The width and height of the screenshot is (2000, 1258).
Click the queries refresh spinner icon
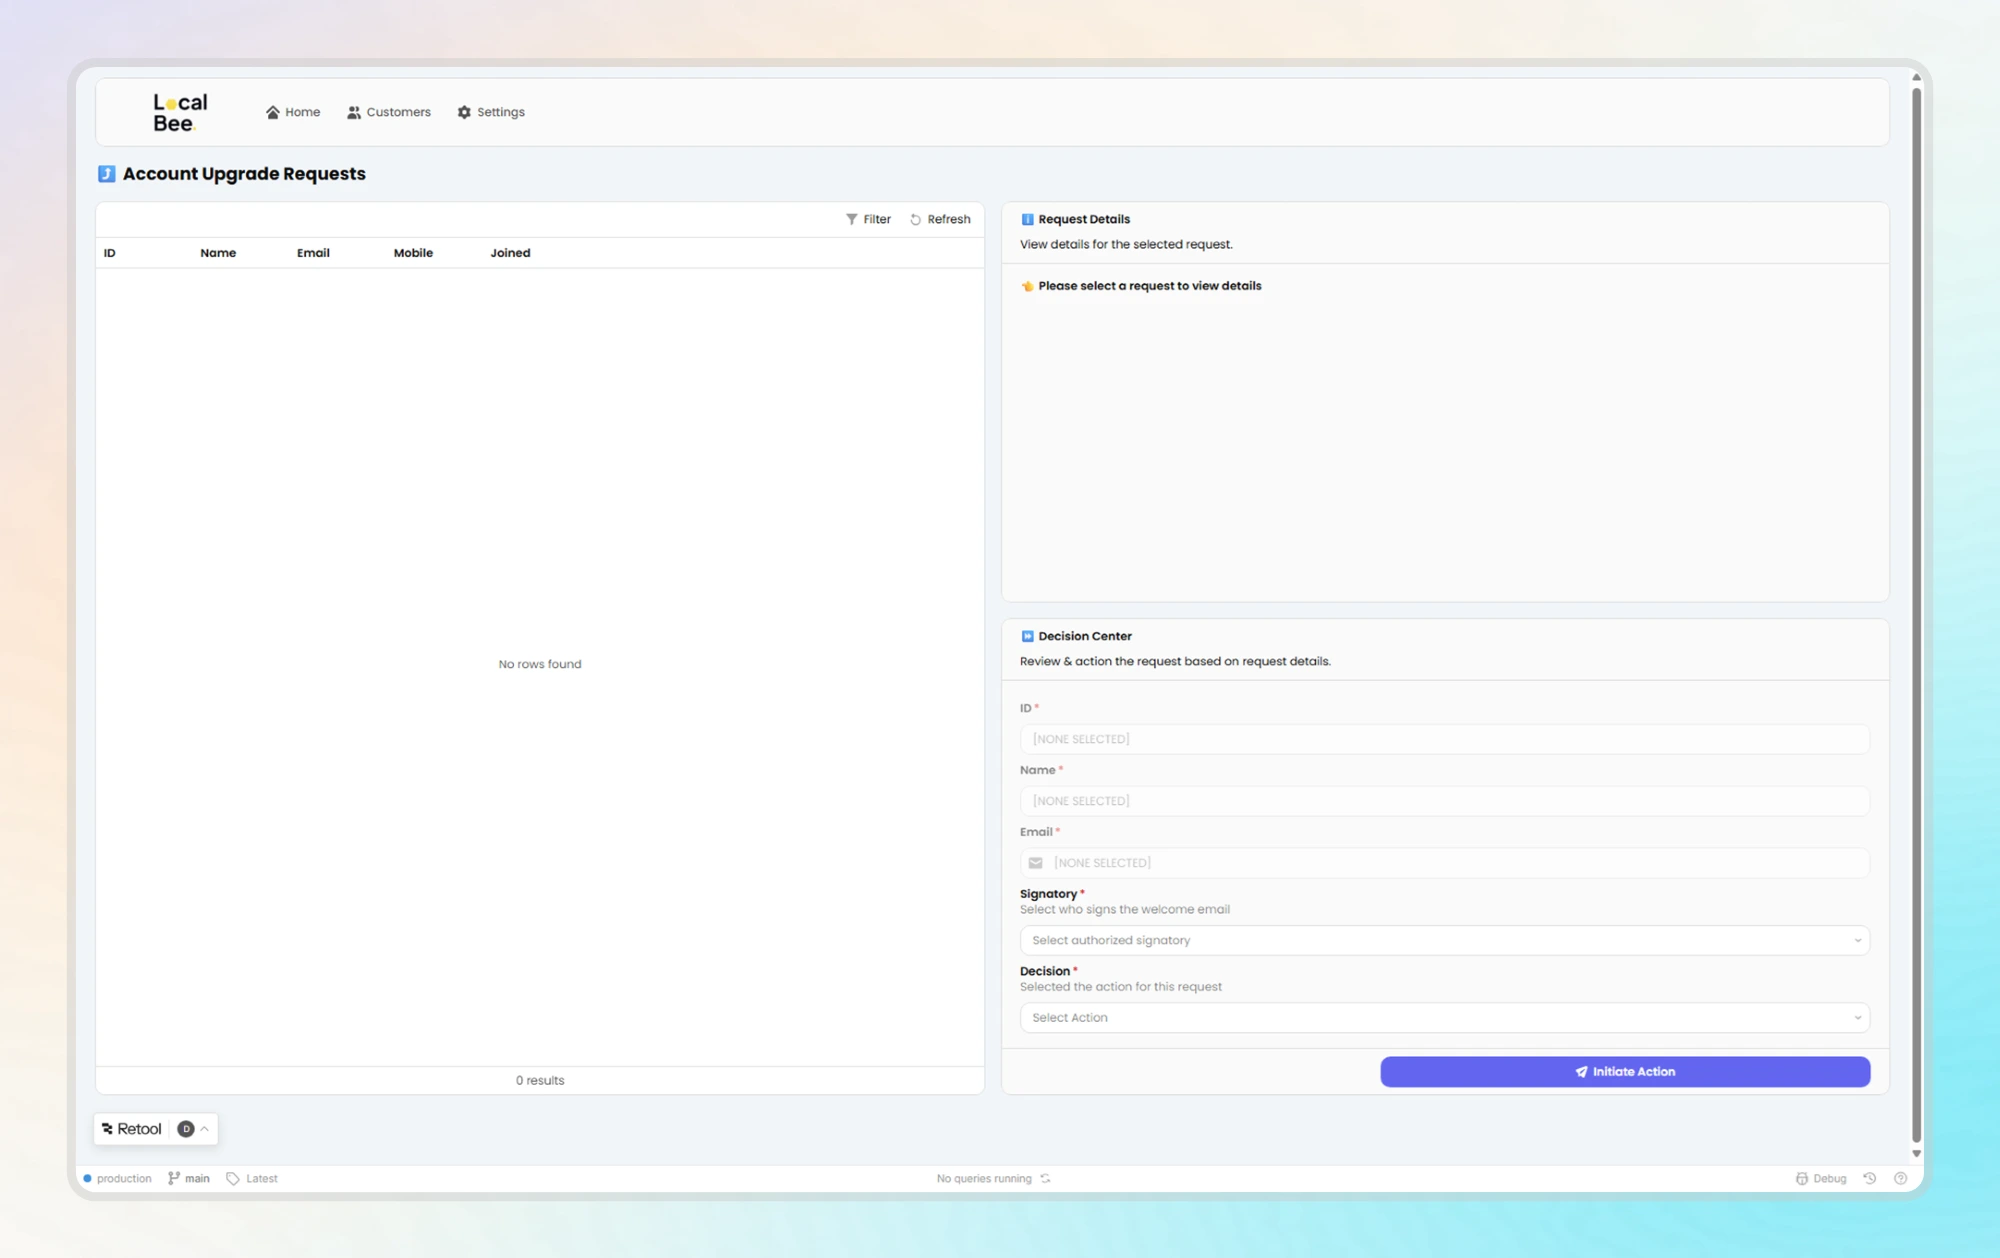pos(1045,1179)
